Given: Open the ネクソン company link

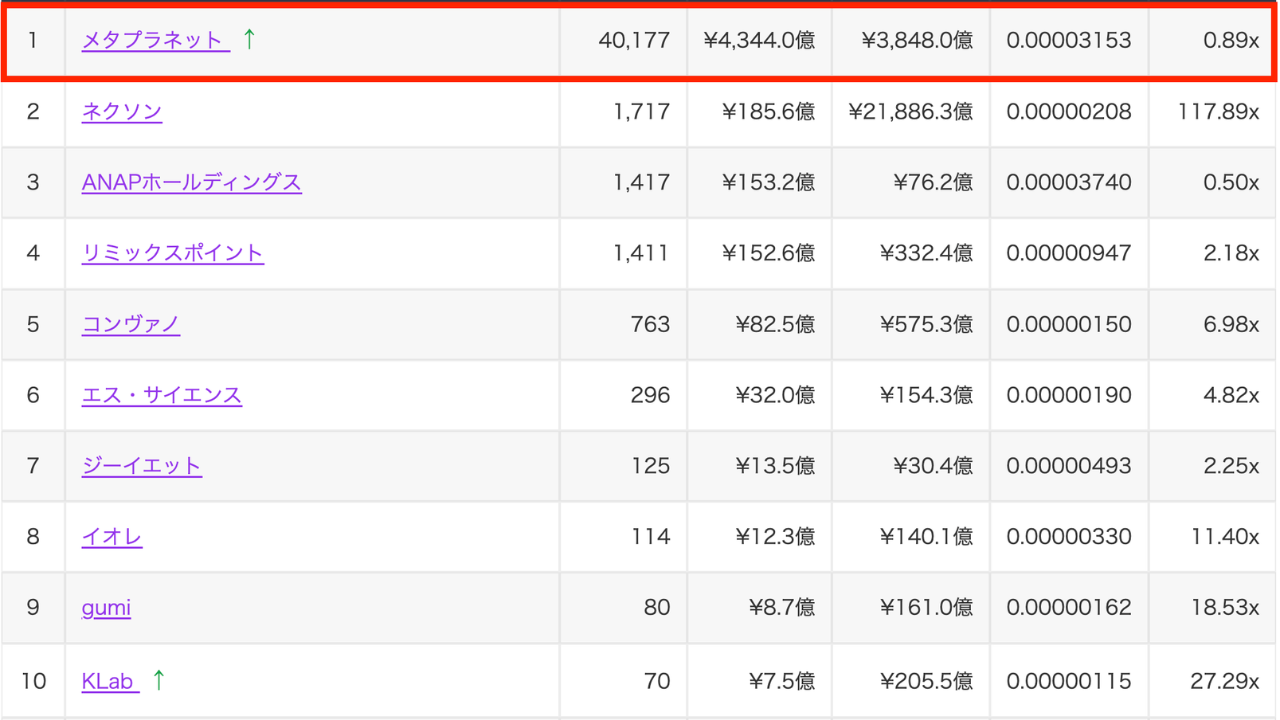Looking at the screenshot, I should tap(122, 112).
